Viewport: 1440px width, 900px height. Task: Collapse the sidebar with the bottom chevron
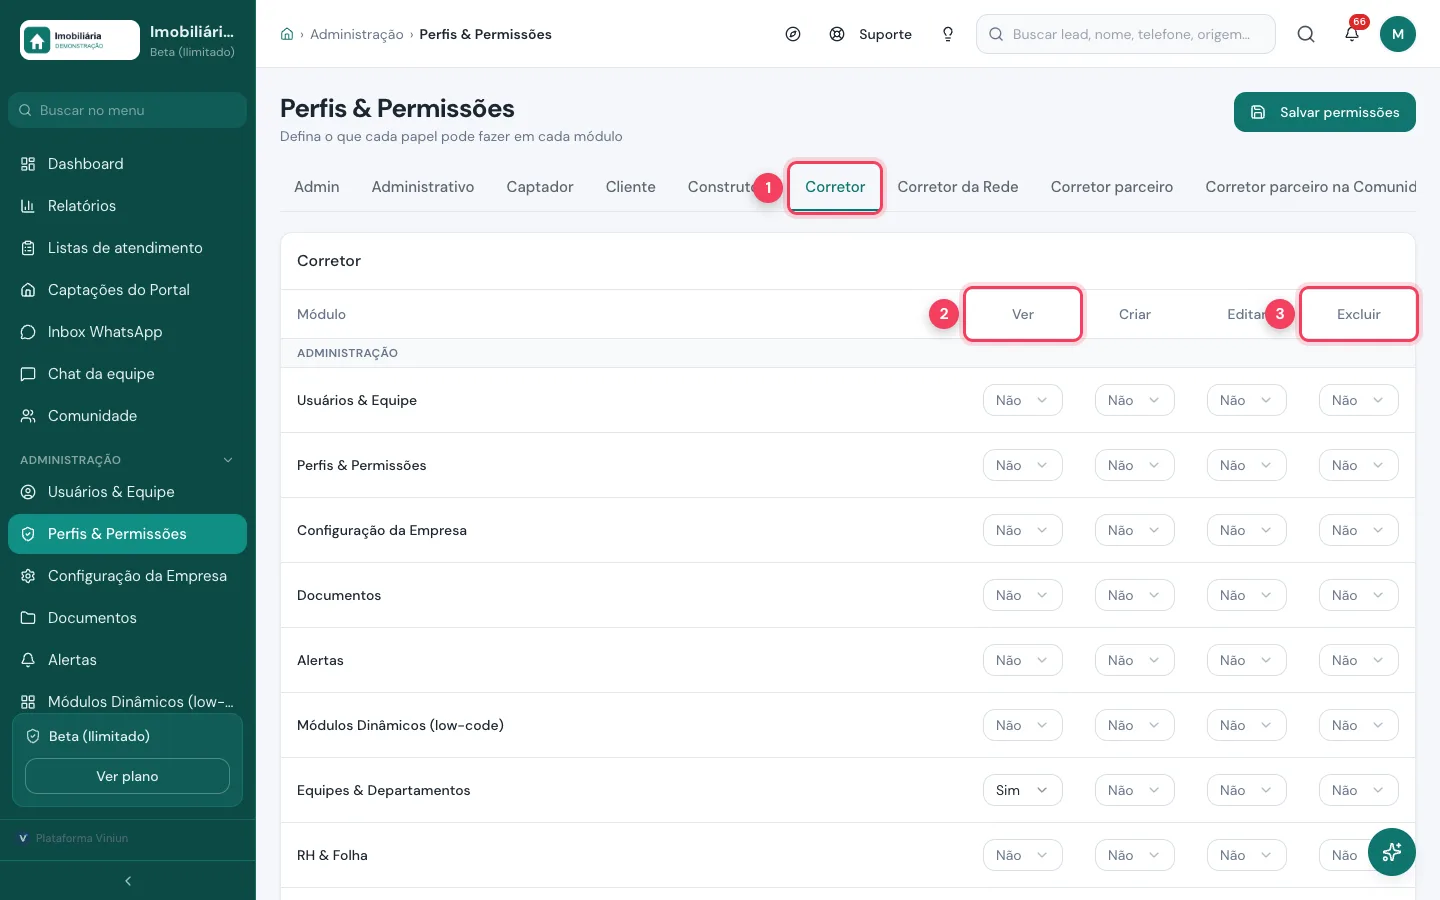point(128,881)
